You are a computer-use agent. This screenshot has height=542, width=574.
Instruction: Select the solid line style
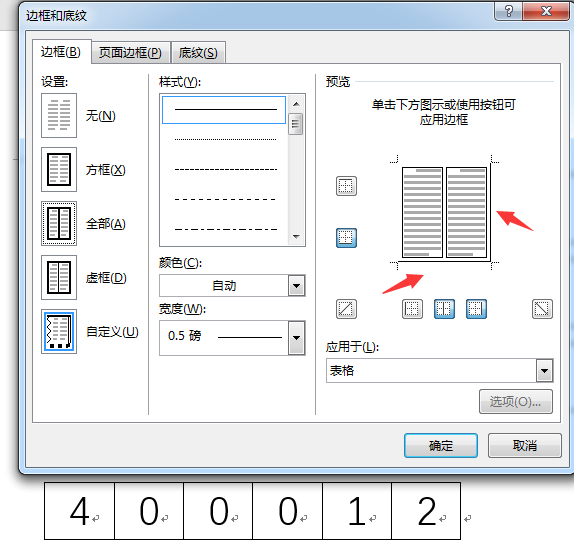click(224, 110)
